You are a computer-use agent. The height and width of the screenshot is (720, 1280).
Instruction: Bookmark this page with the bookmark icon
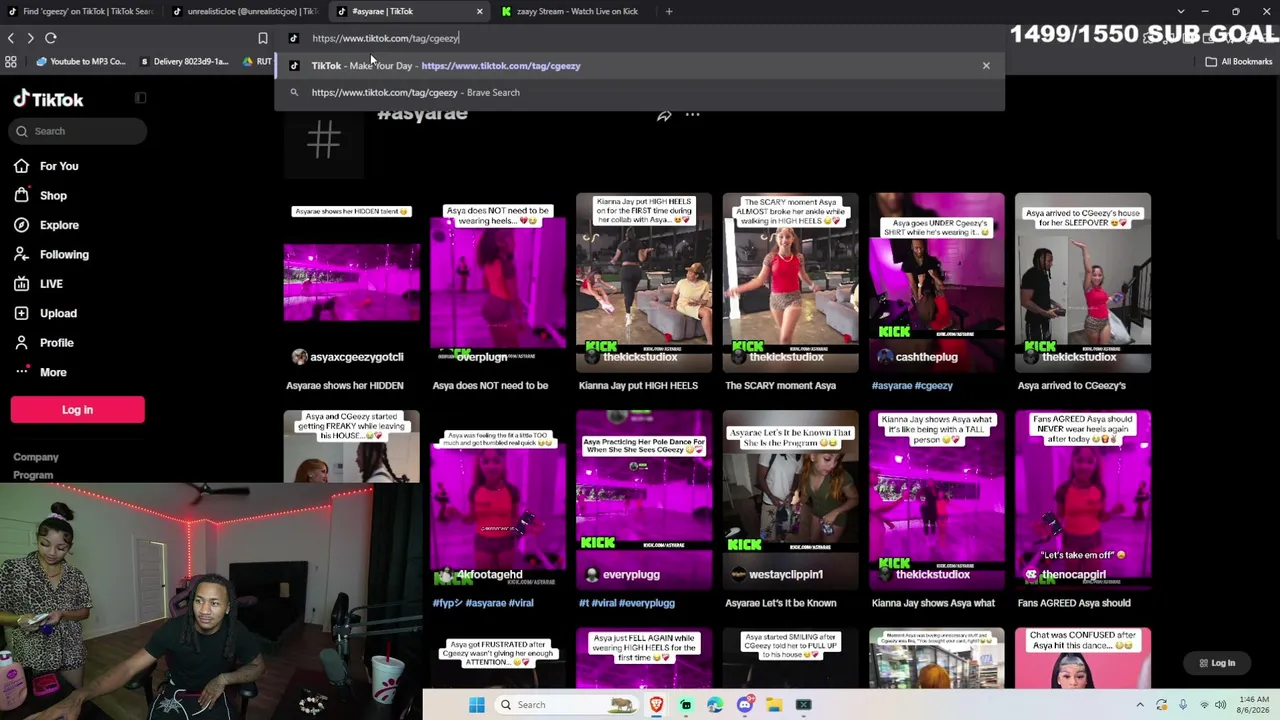(x=263, y=38)
